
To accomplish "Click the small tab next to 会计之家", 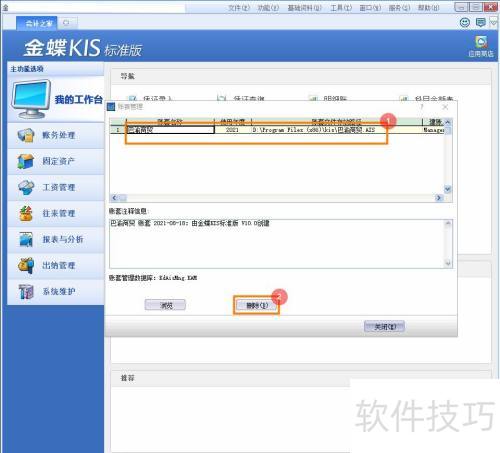I will click(68, 23).
